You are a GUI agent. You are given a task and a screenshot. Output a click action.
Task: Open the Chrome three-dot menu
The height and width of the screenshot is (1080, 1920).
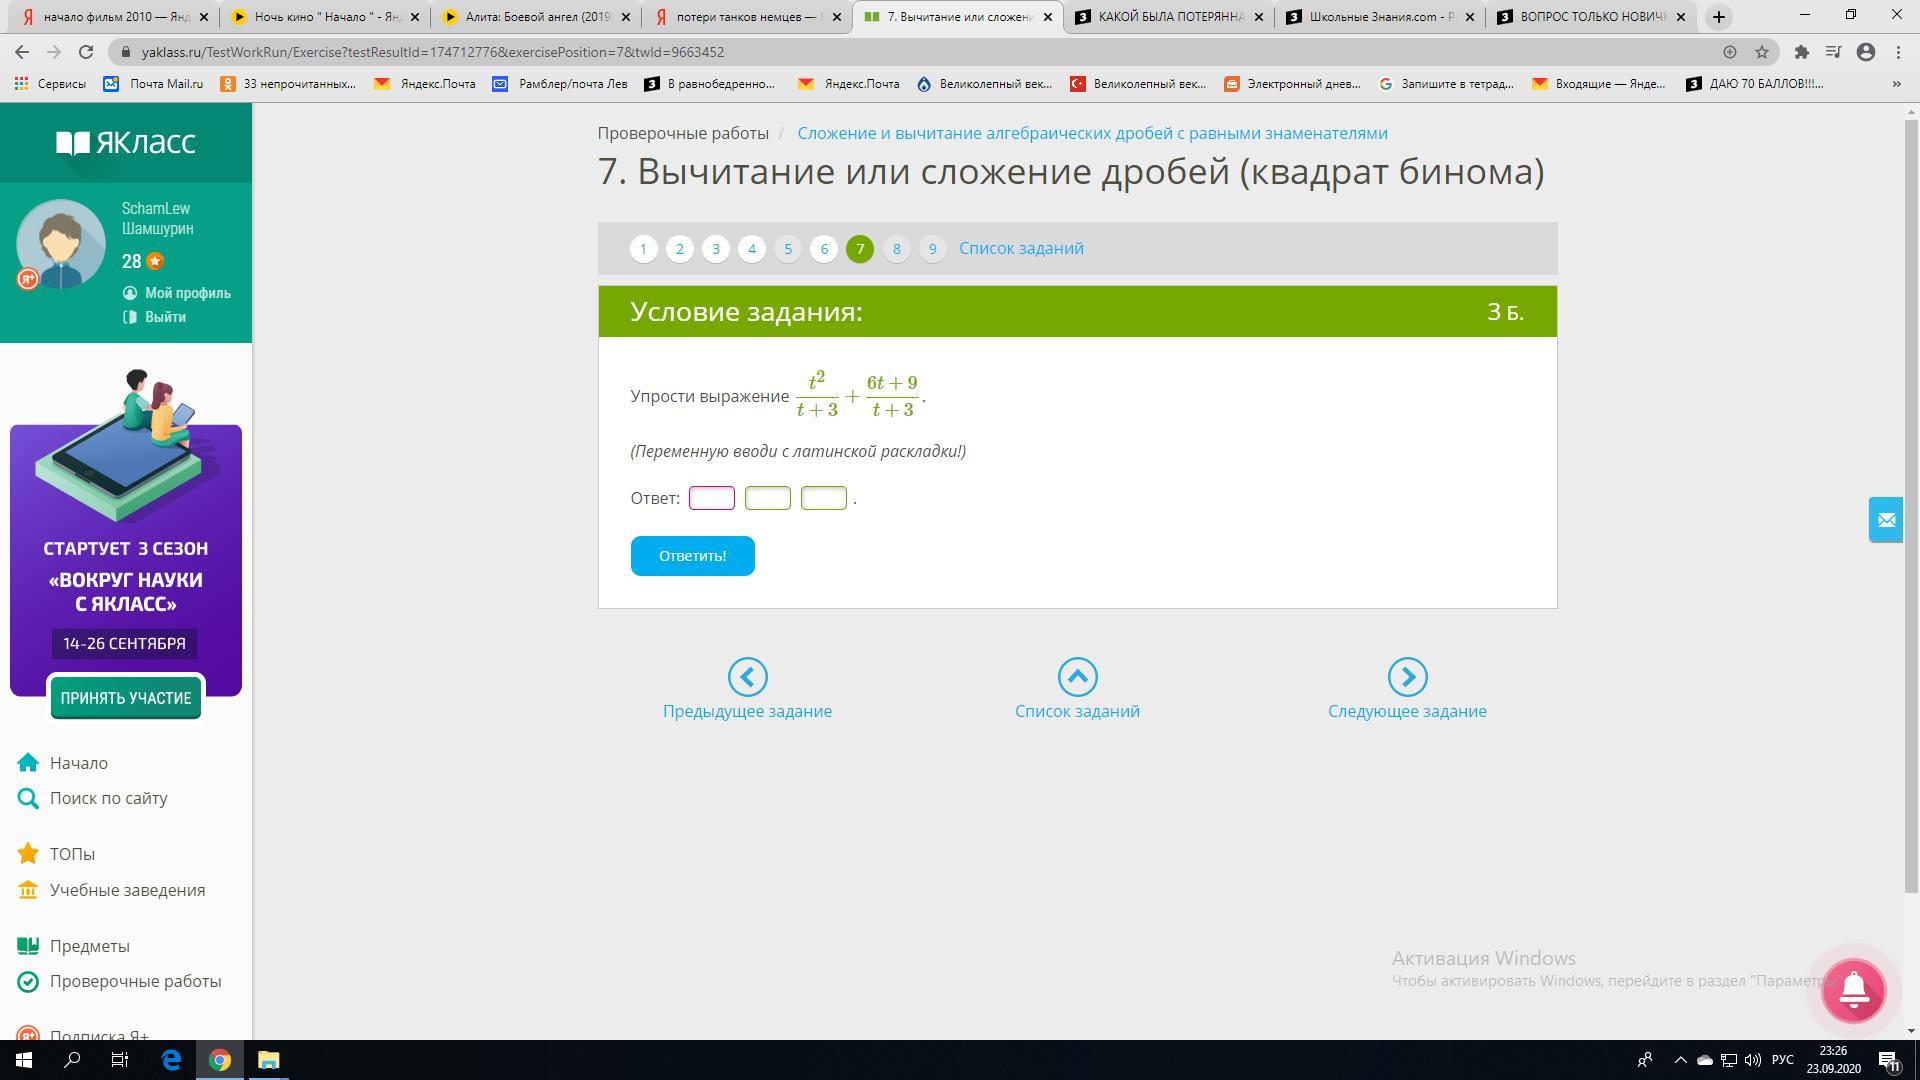coord(1898,52)
